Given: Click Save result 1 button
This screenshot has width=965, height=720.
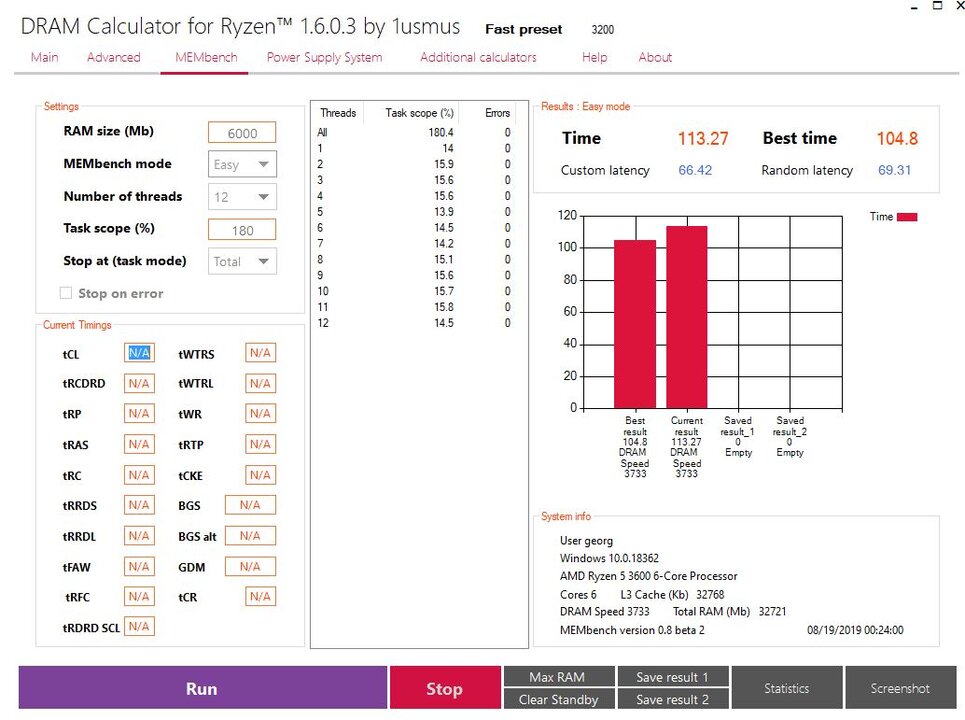Looking at the screenshot, I should point(673,676).
